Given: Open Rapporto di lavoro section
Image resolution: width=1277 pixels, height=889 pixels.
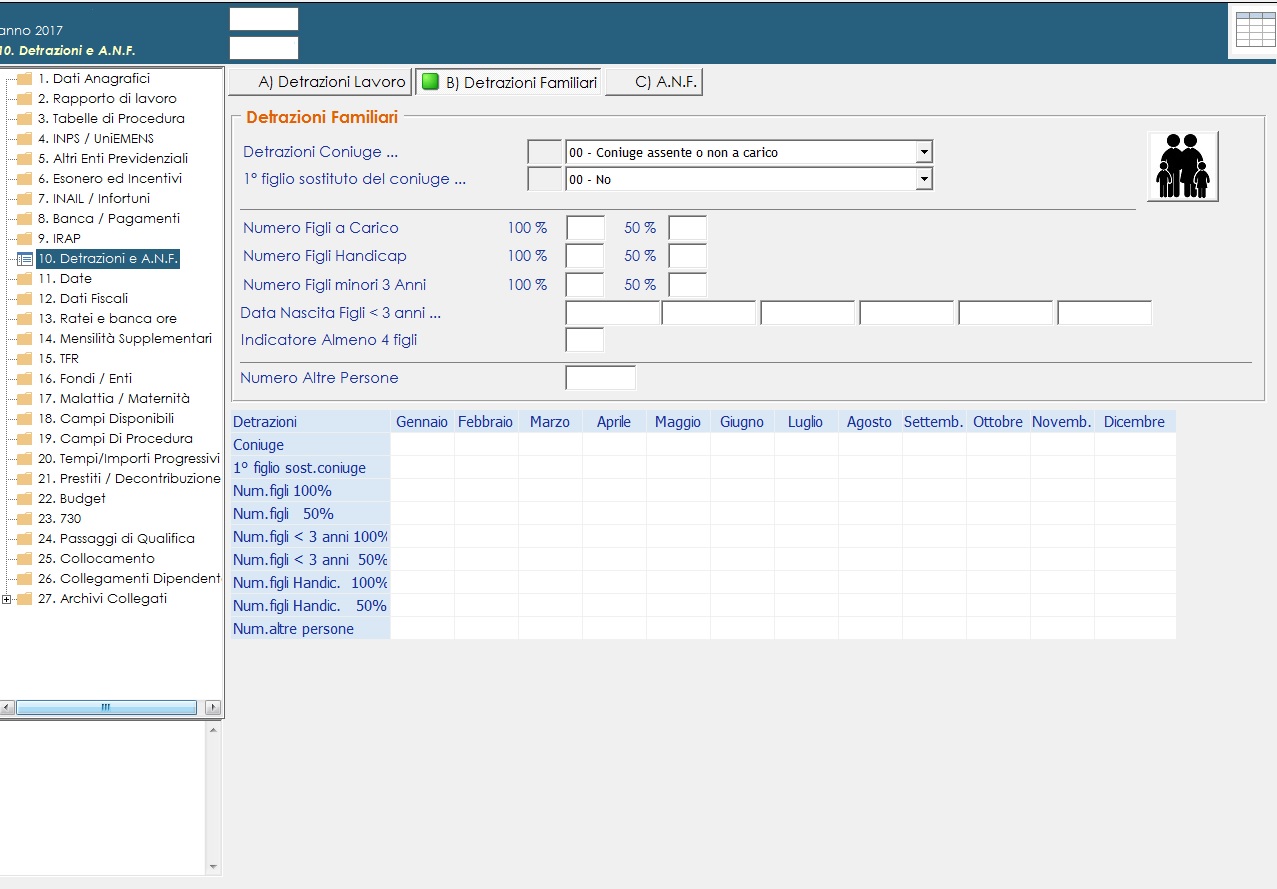Looking at the screenshot, I should pos(106,99).
